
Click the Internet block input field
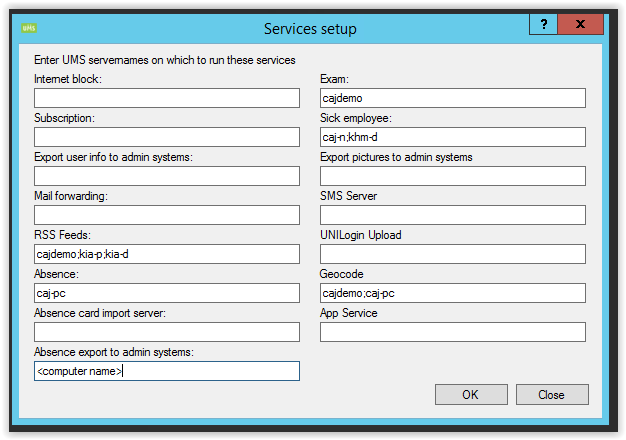point(167,98)
